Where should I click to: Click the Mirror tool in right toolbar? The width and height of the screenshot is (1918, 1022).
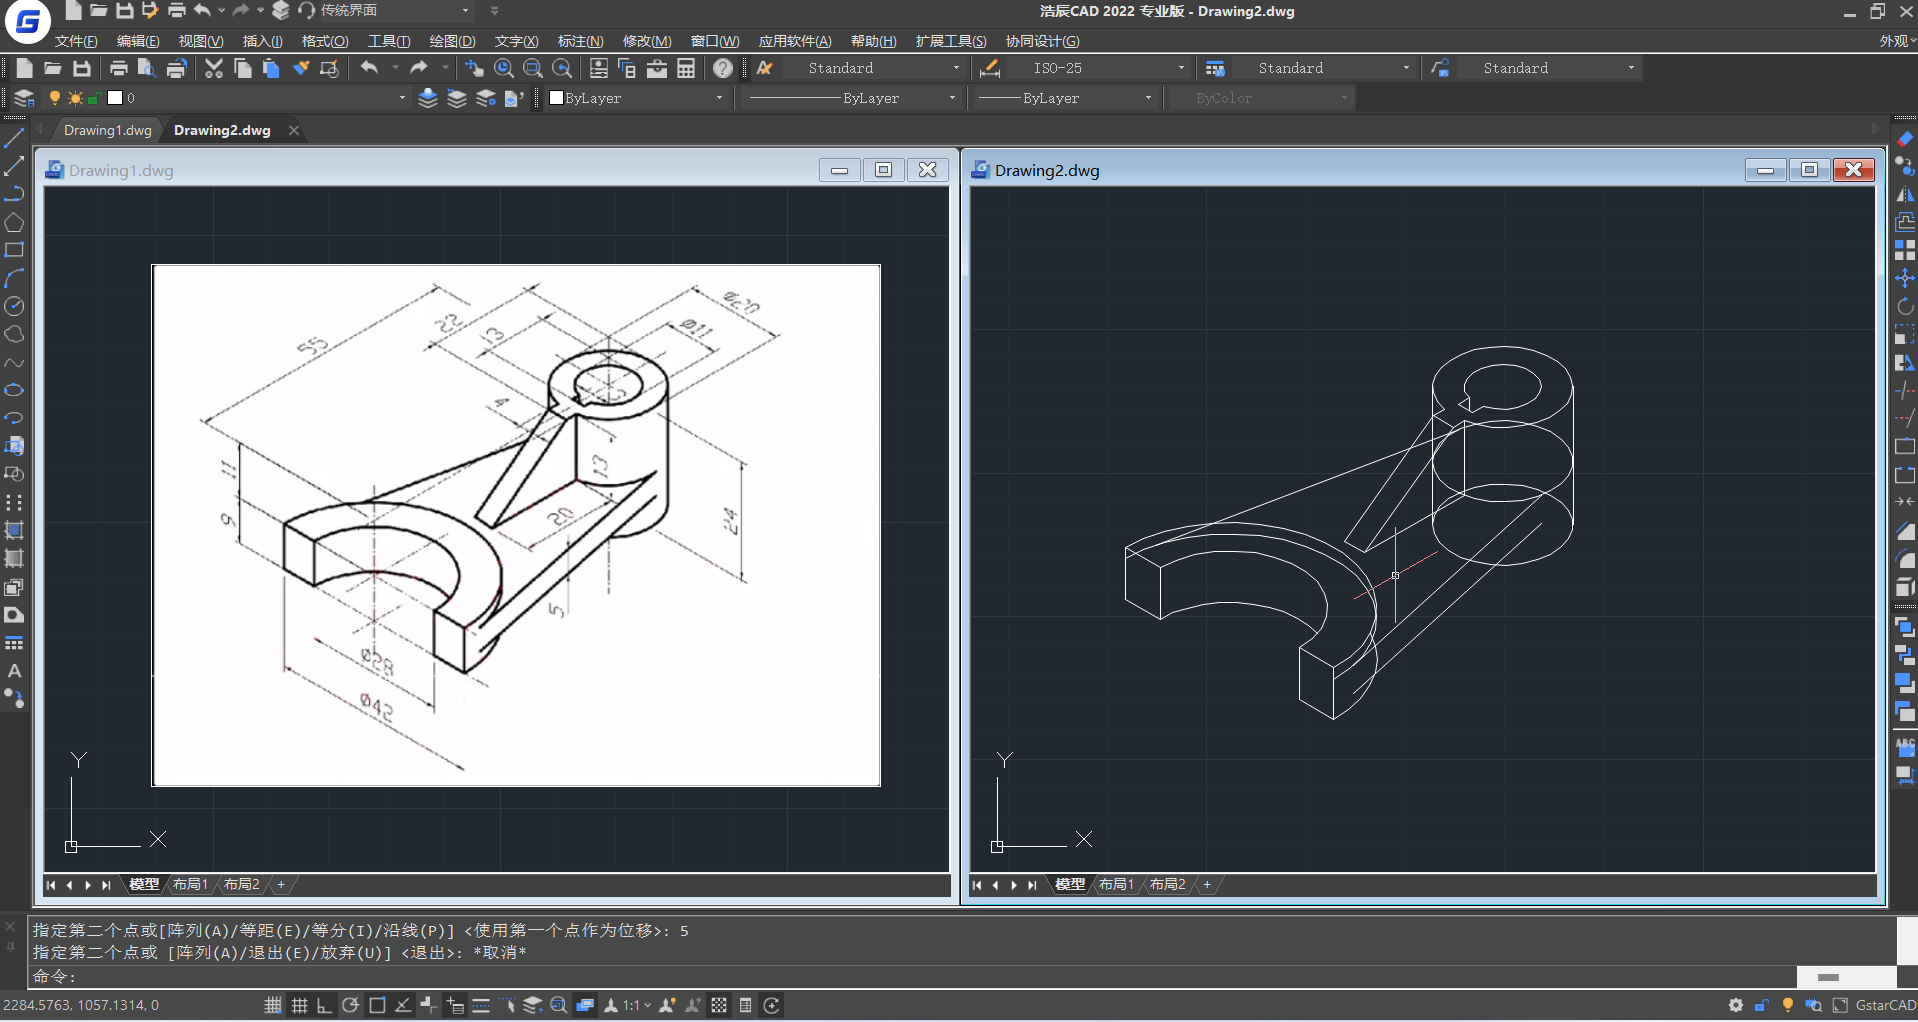(1905, 194)
